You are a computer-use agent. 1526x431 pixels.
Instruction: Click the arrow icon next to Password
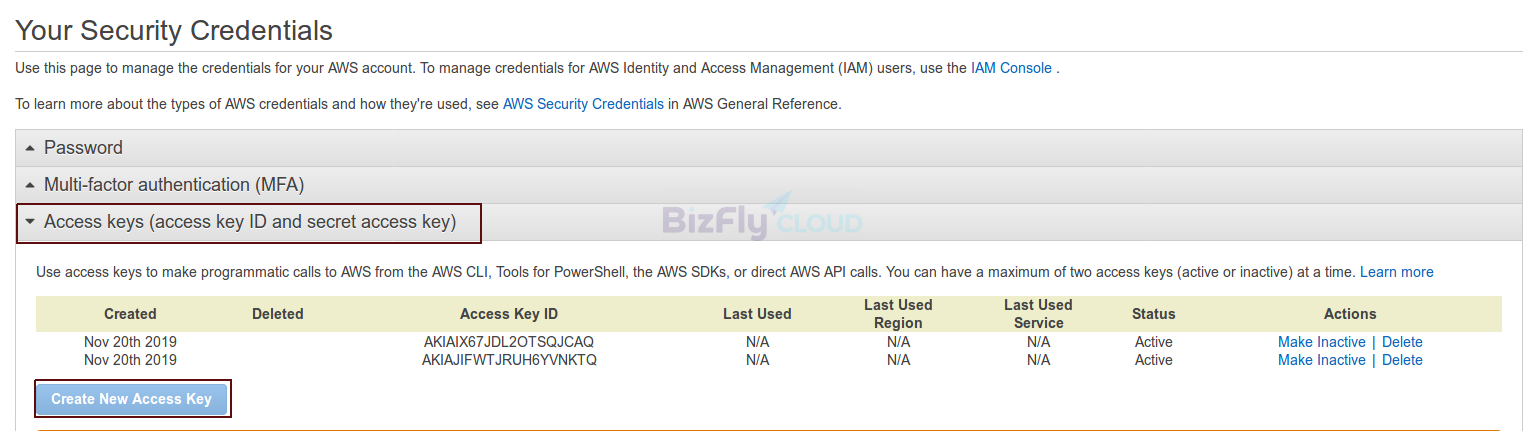(30, 148)
